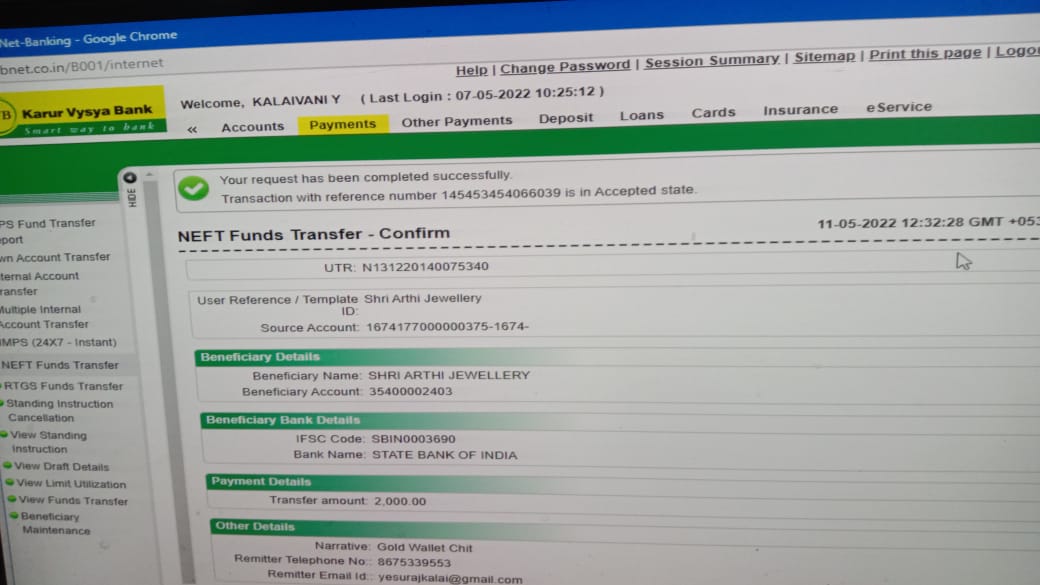The image size is (1040, 585).
Task: Open Beneficiary Maintenance
Action: [56, 523]
